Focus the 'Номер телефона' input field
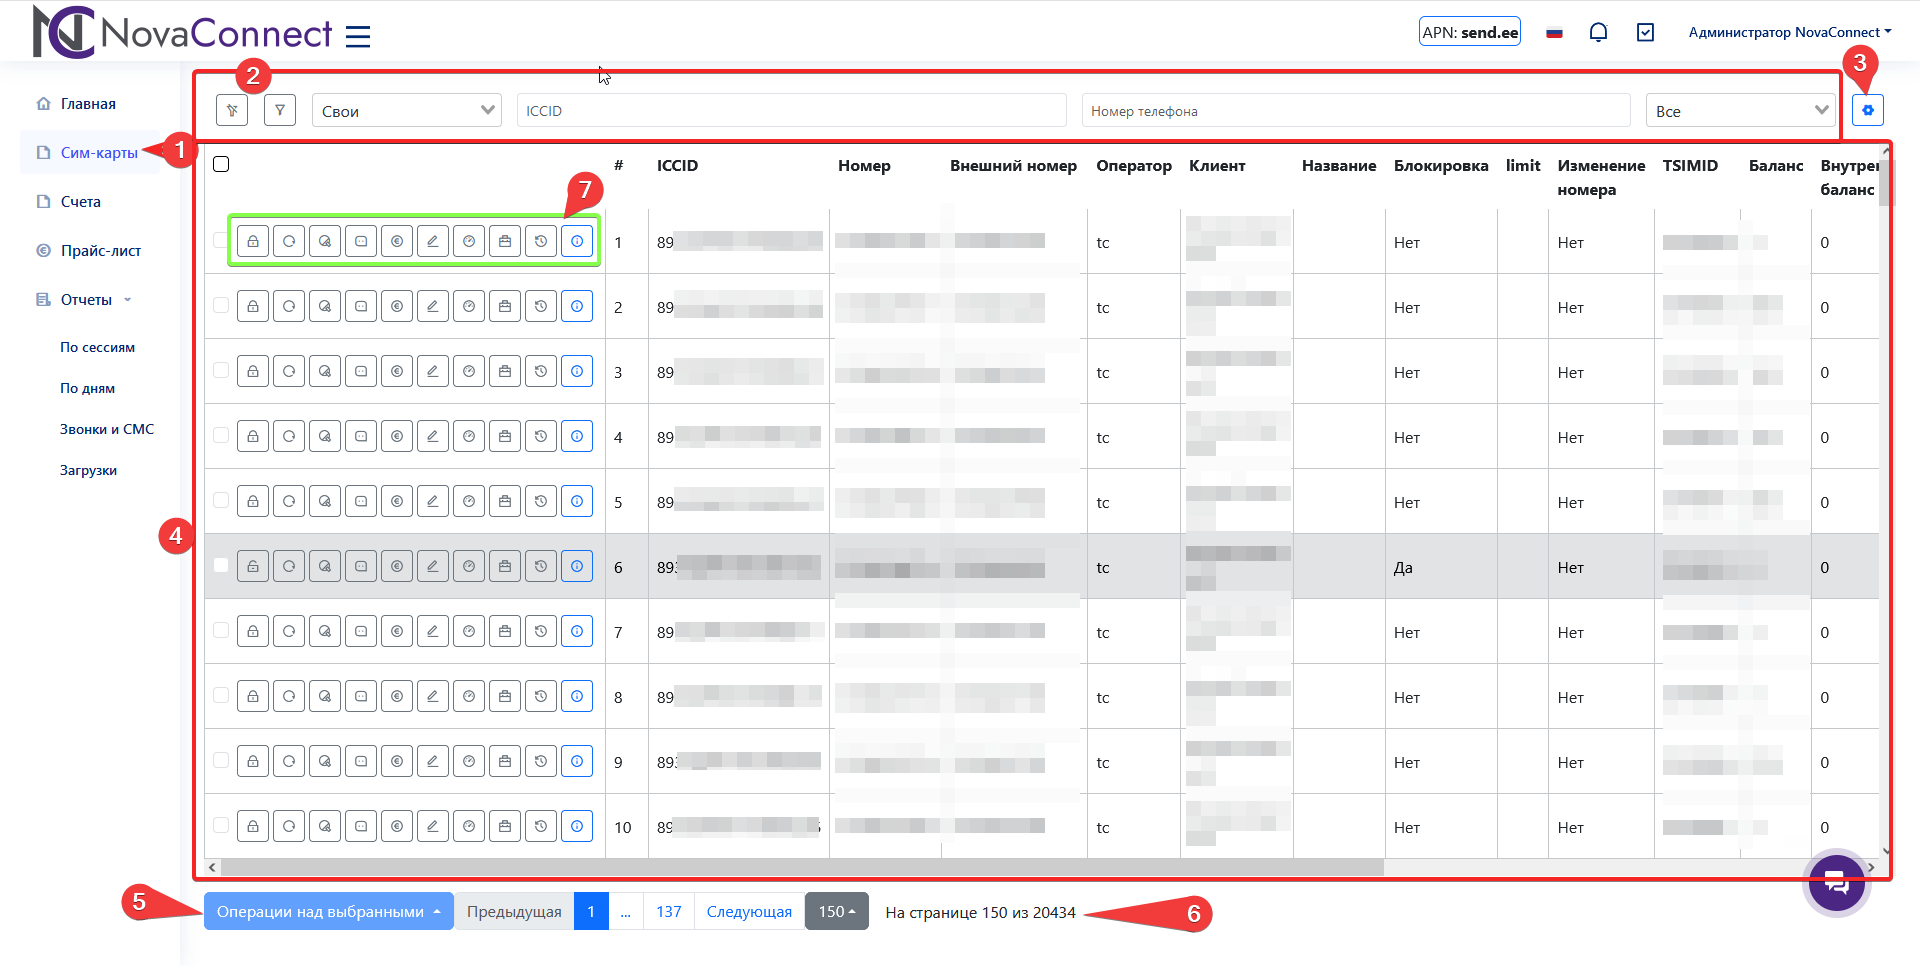The width and height of the screenshot is (1920, 966). click(x=1355, y=110)
